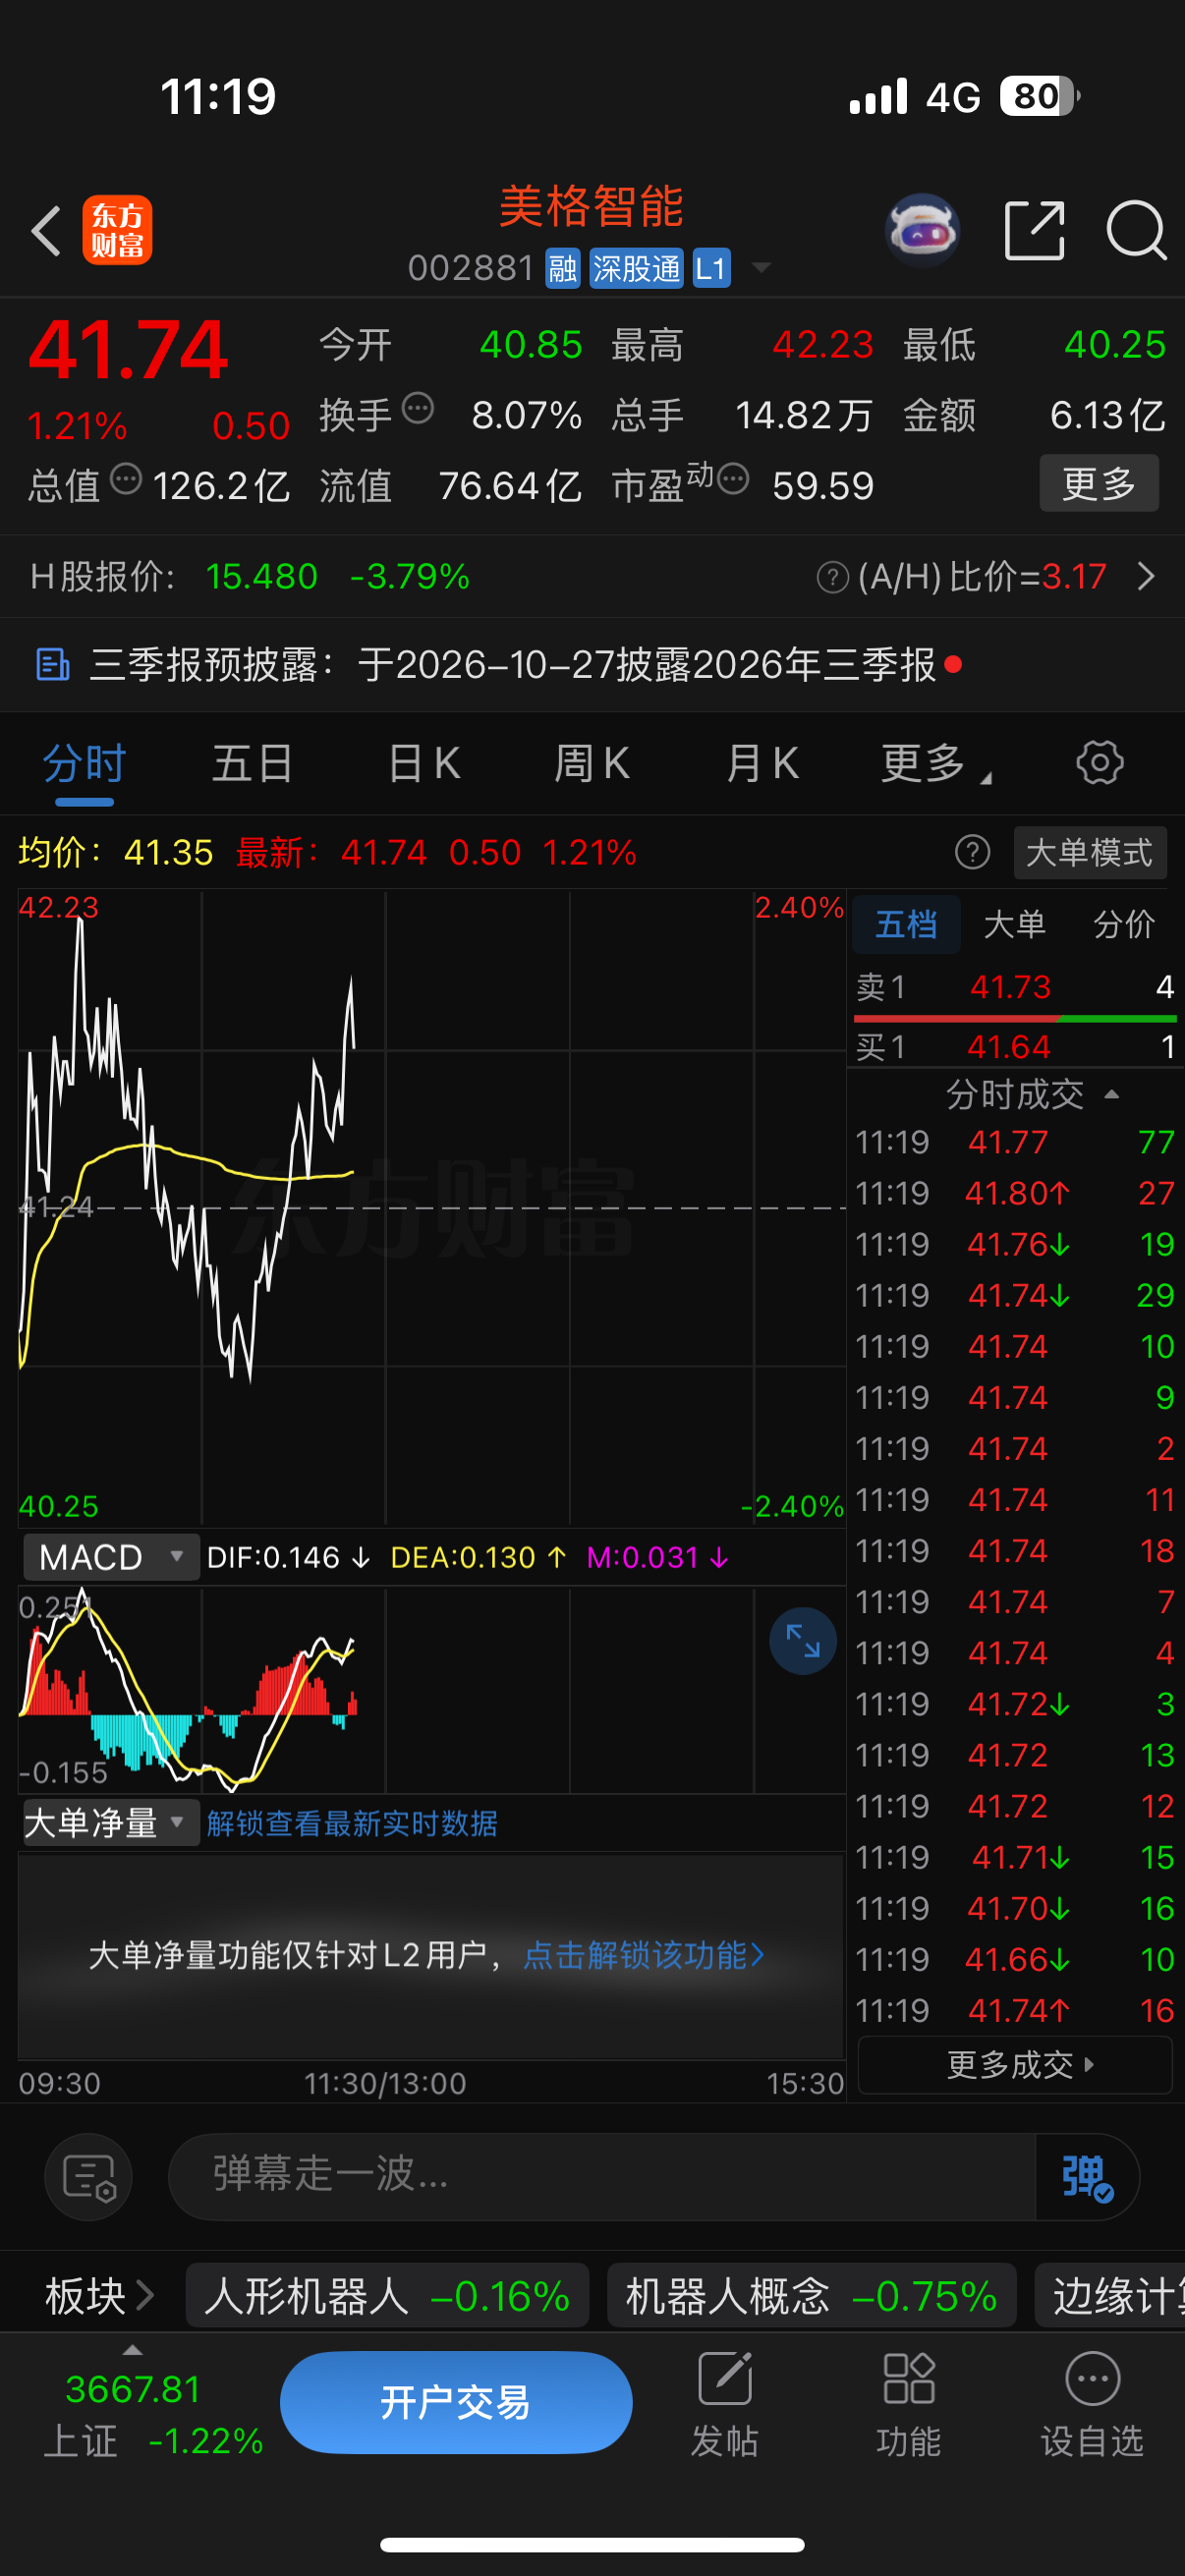
Task: Tap info icon beside 总值
Action: (x=126, y=480)
